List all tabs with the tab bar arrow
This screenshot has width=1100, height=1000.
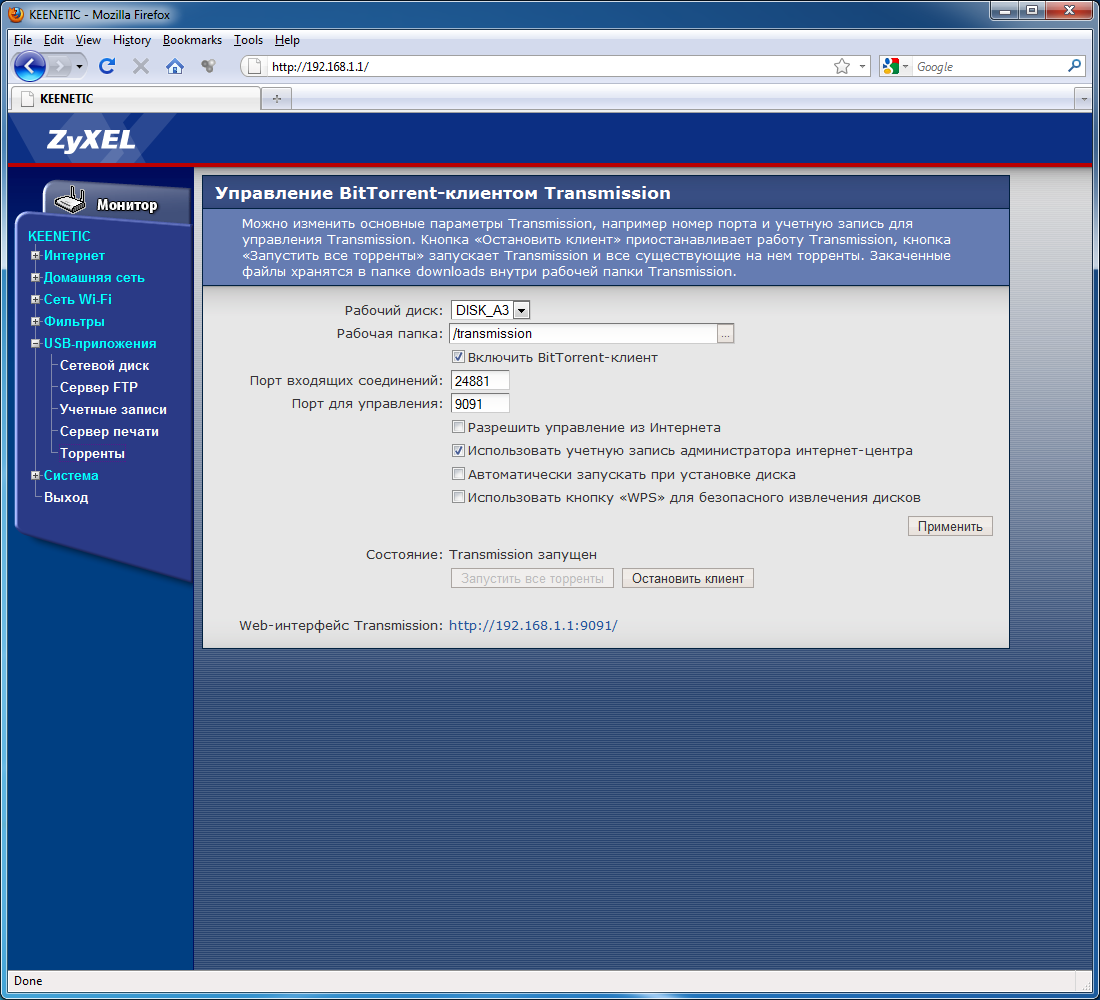[1084, 99]
